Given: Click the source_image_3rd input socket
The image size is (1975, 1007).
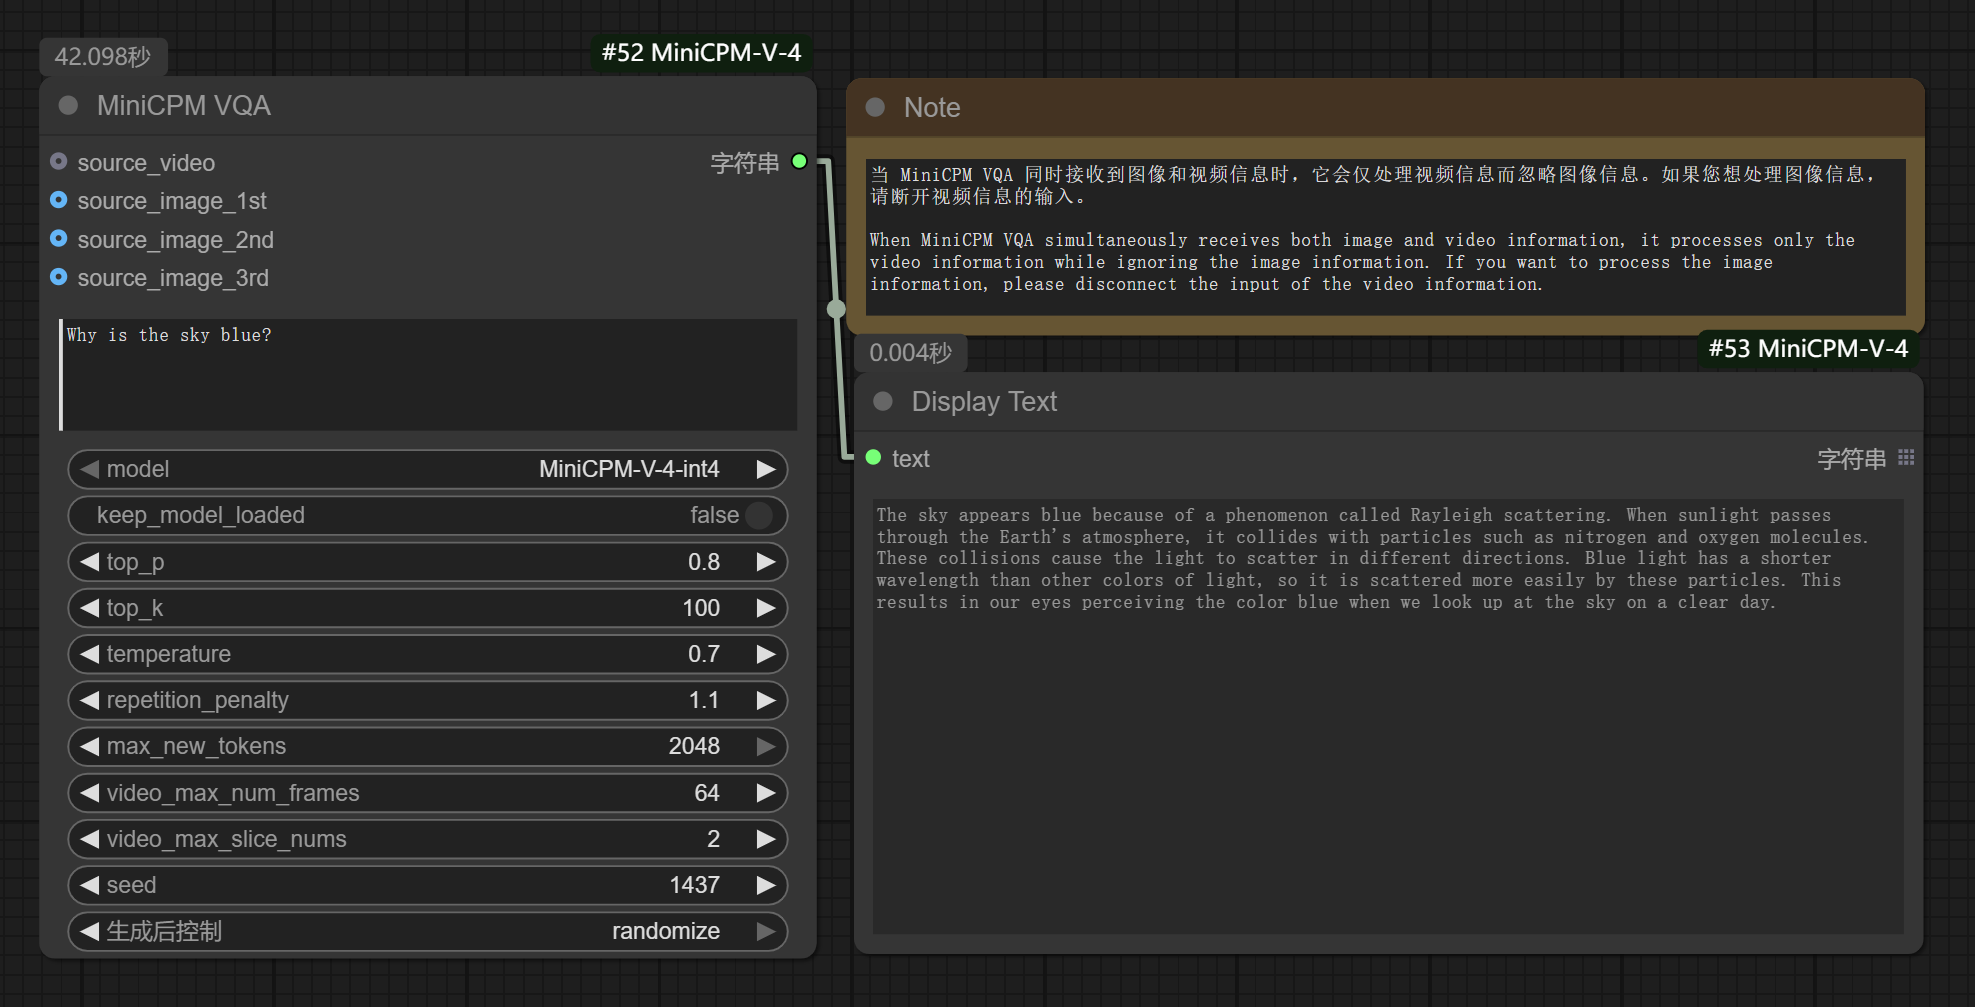Looking at the screenshot, I should [59, 277].
